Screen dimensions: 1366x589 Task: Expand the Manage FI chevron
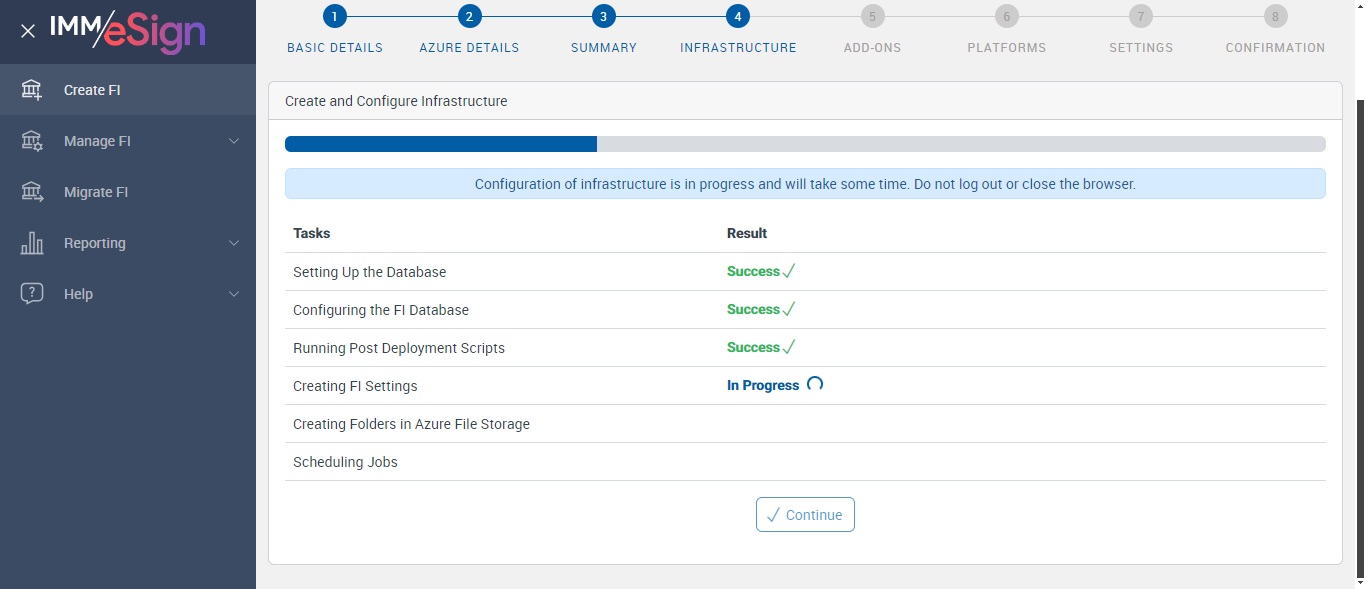pos(234,141)
